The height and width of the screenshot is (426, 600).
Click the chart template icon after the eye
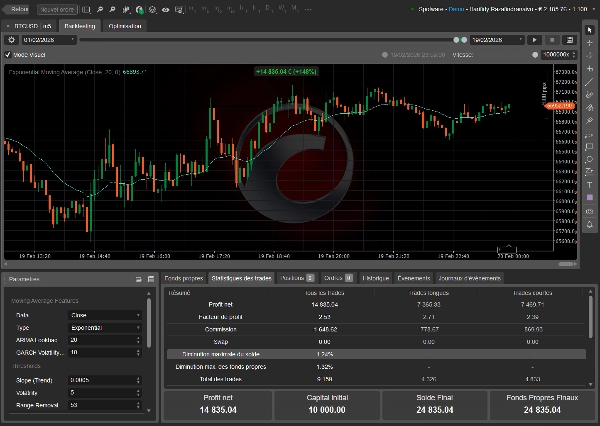(179, 9)
